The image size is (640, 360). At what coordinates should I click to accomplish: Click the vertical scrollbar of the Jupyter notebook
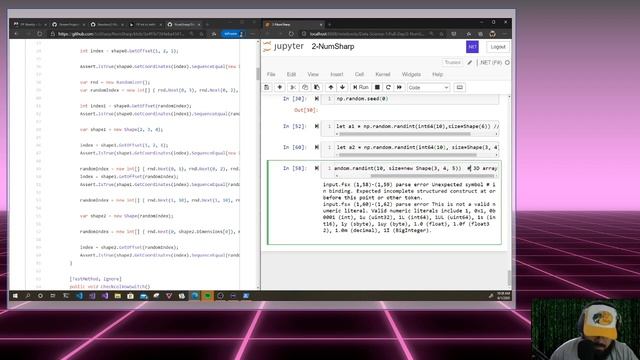[x=509, y=278]
